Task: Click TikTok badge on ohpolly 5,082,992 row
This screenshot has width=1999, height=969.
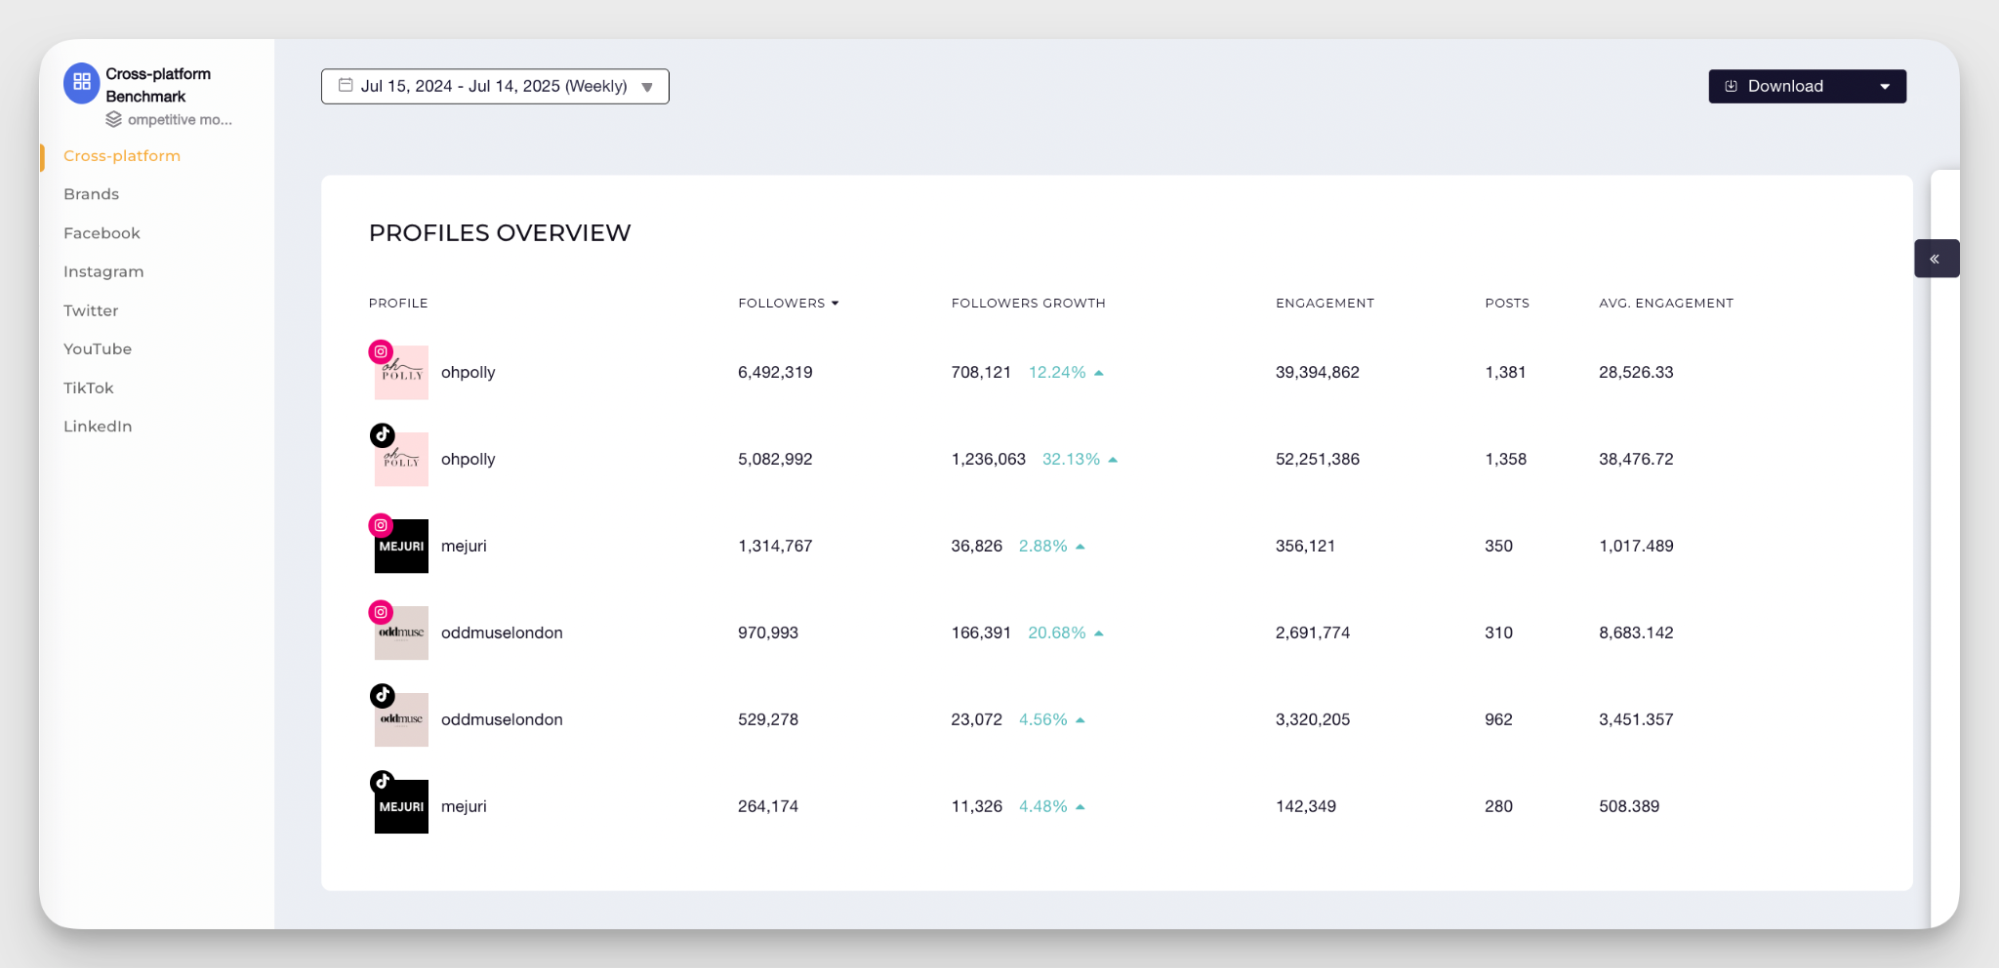Action: 382,435
